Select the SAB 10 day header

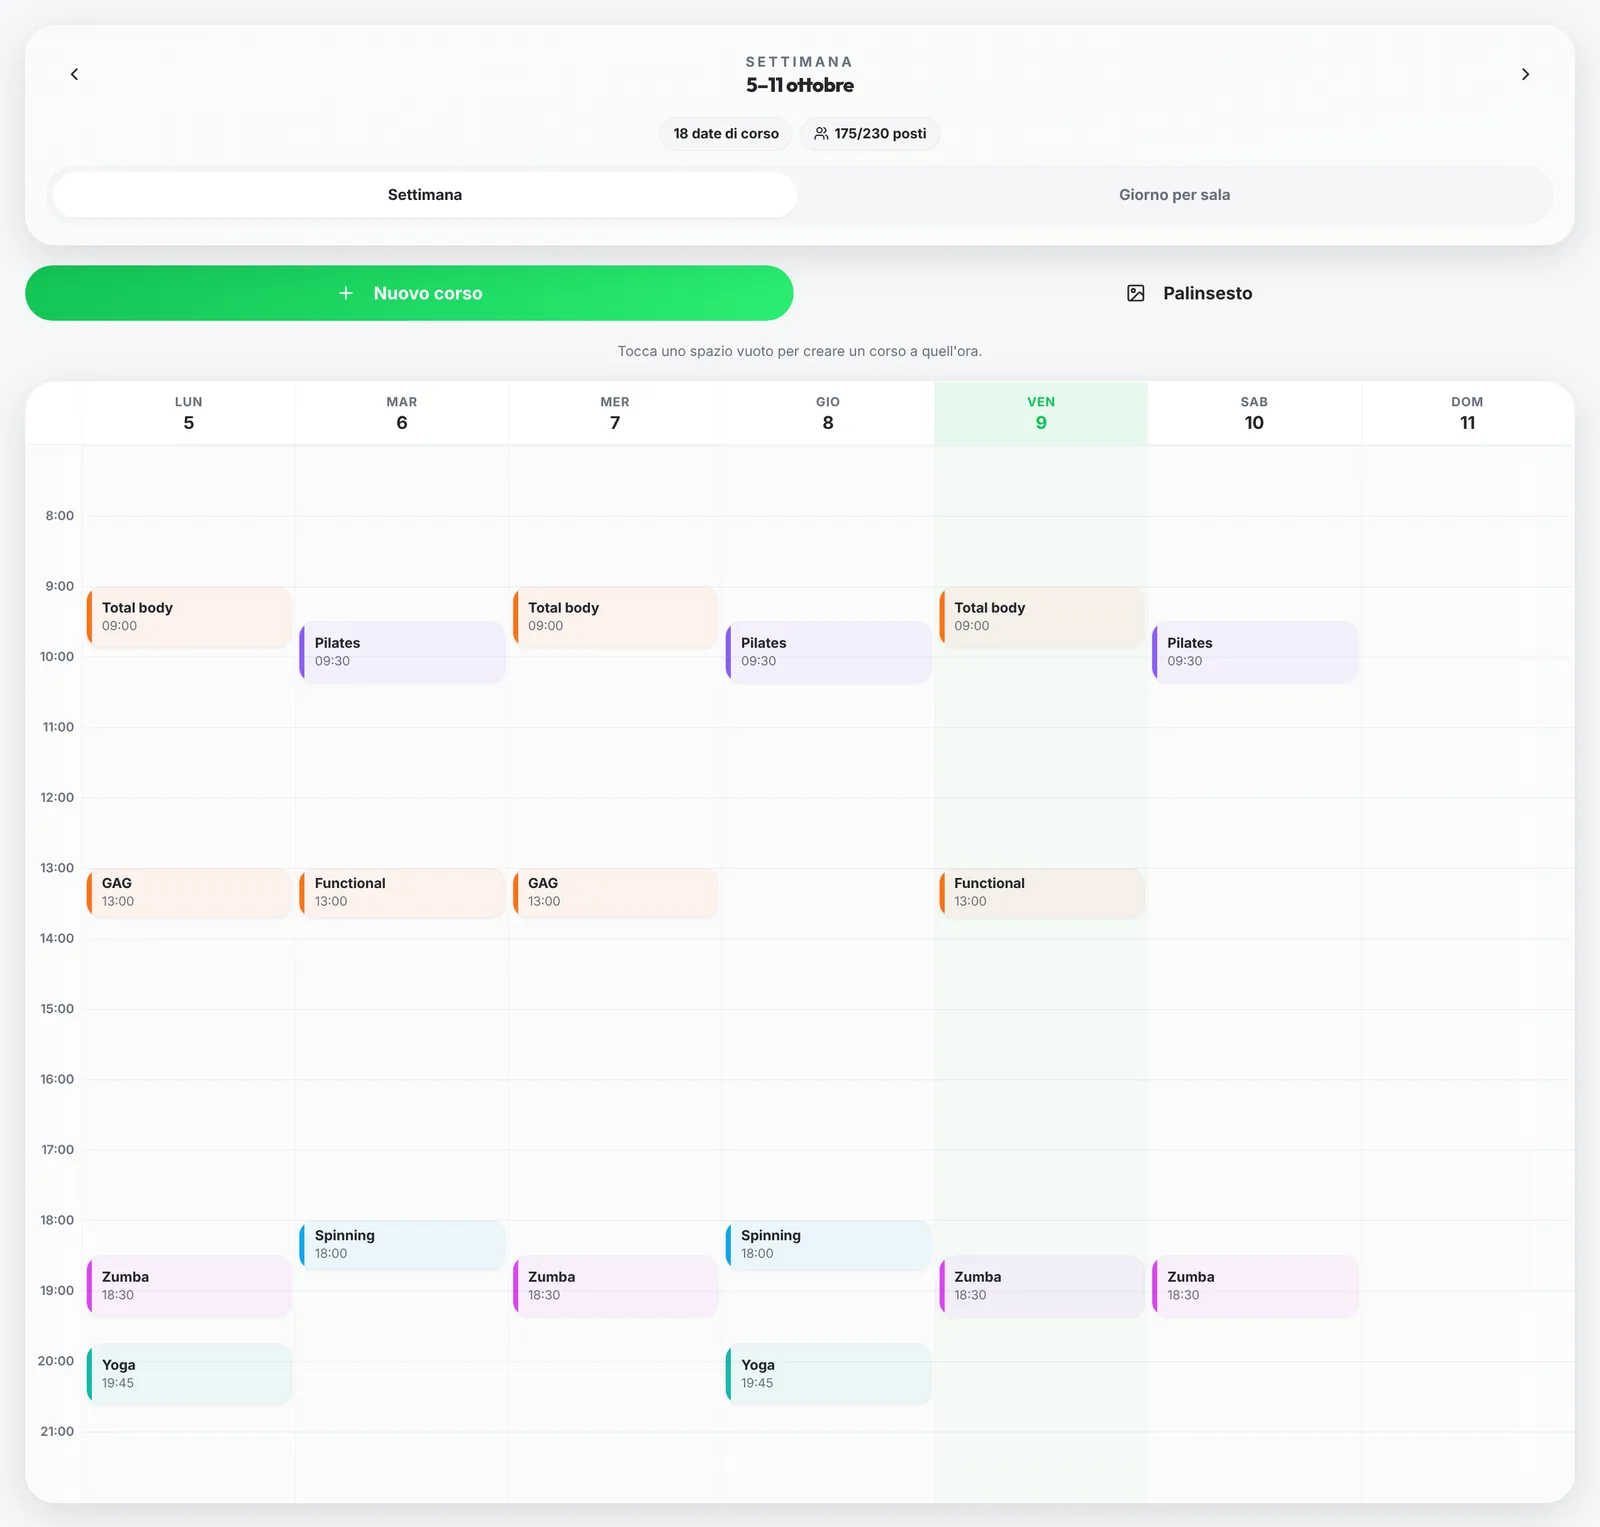coord(1254,413)
